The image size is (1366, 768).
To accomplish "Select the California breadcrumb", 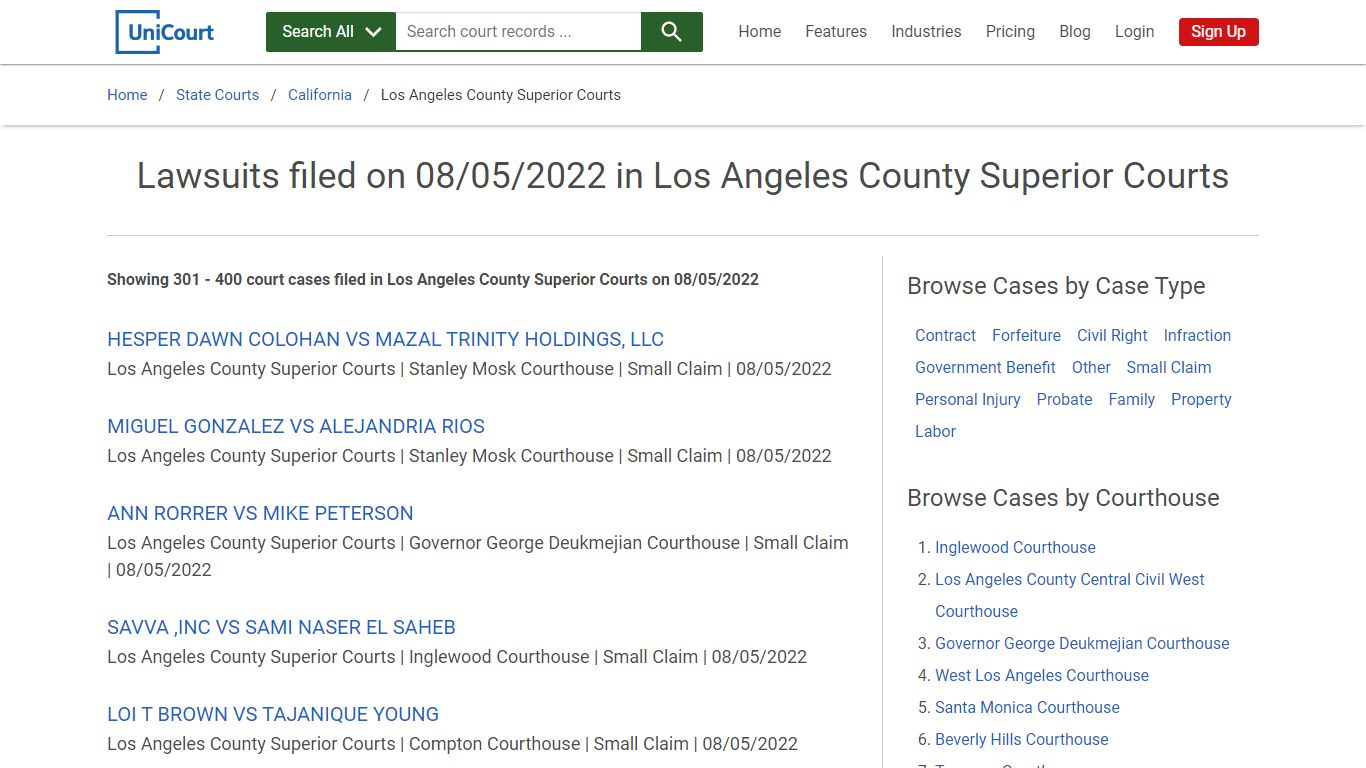I will coord(320,95).
